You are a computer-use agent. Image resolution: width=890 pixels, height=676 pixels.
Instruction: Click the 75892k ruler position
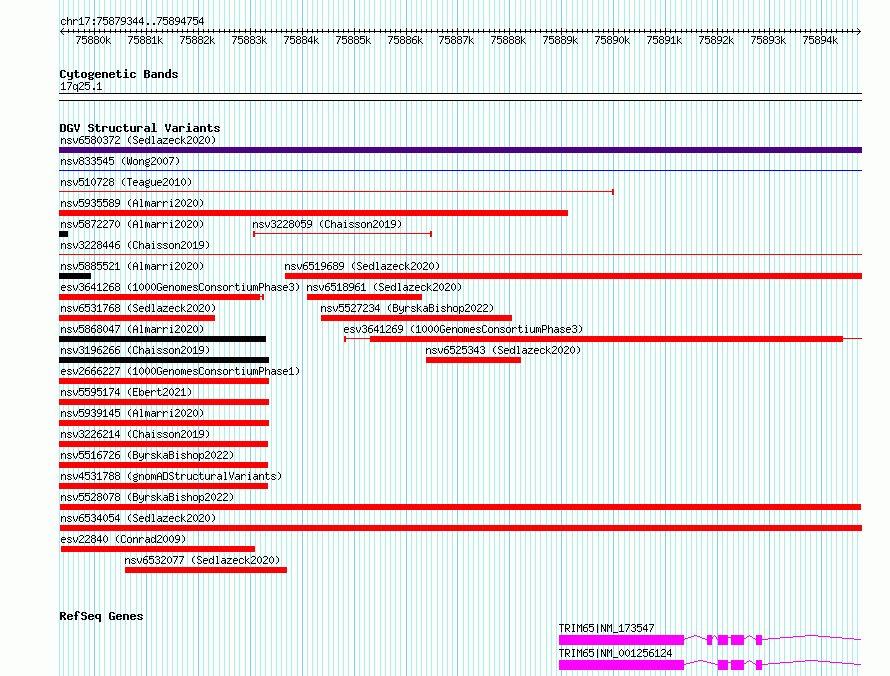pyautogui.click(x=716, y=40)
